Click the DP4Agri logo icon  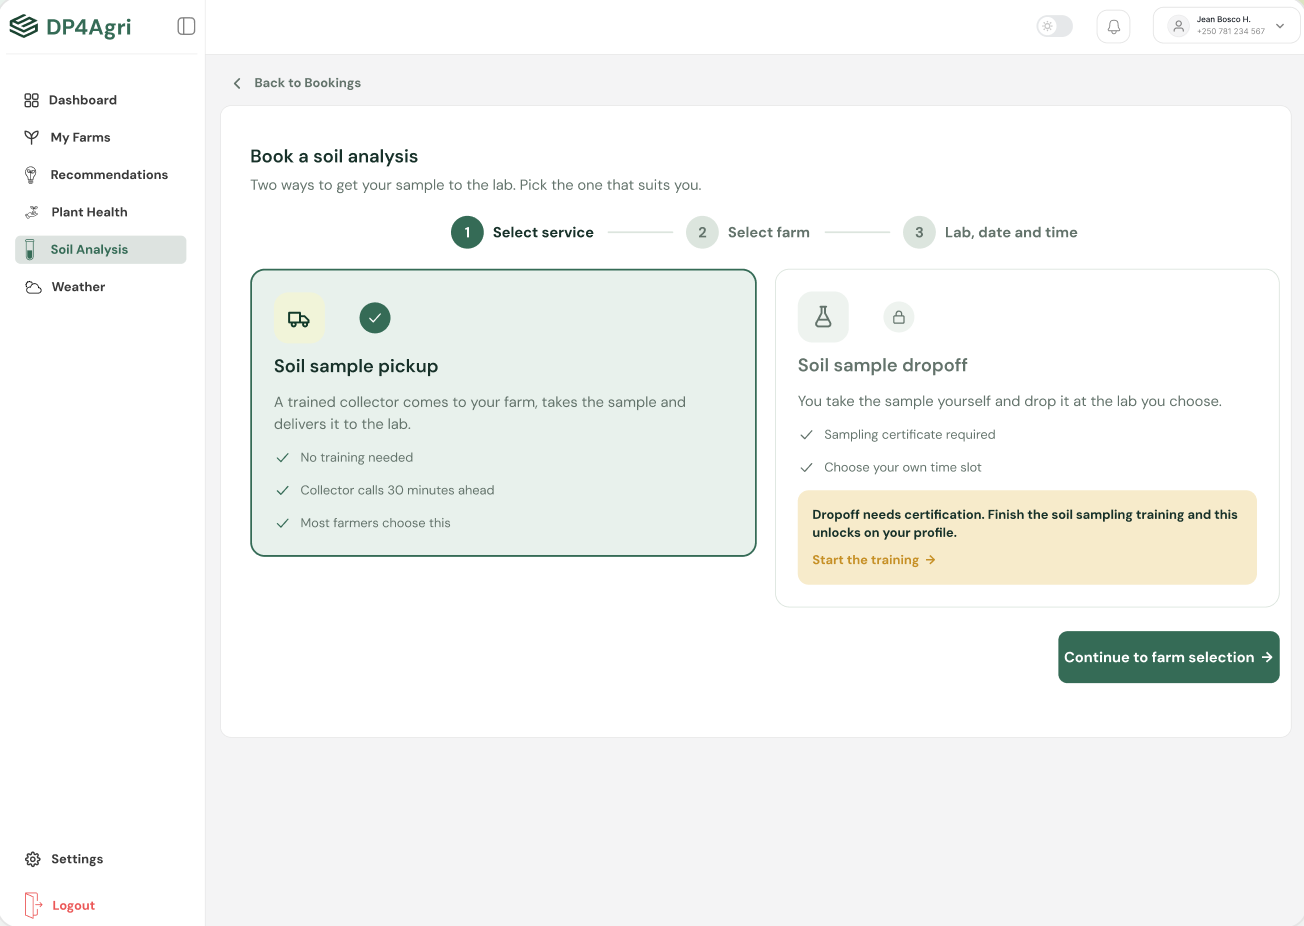coord(23,27)
